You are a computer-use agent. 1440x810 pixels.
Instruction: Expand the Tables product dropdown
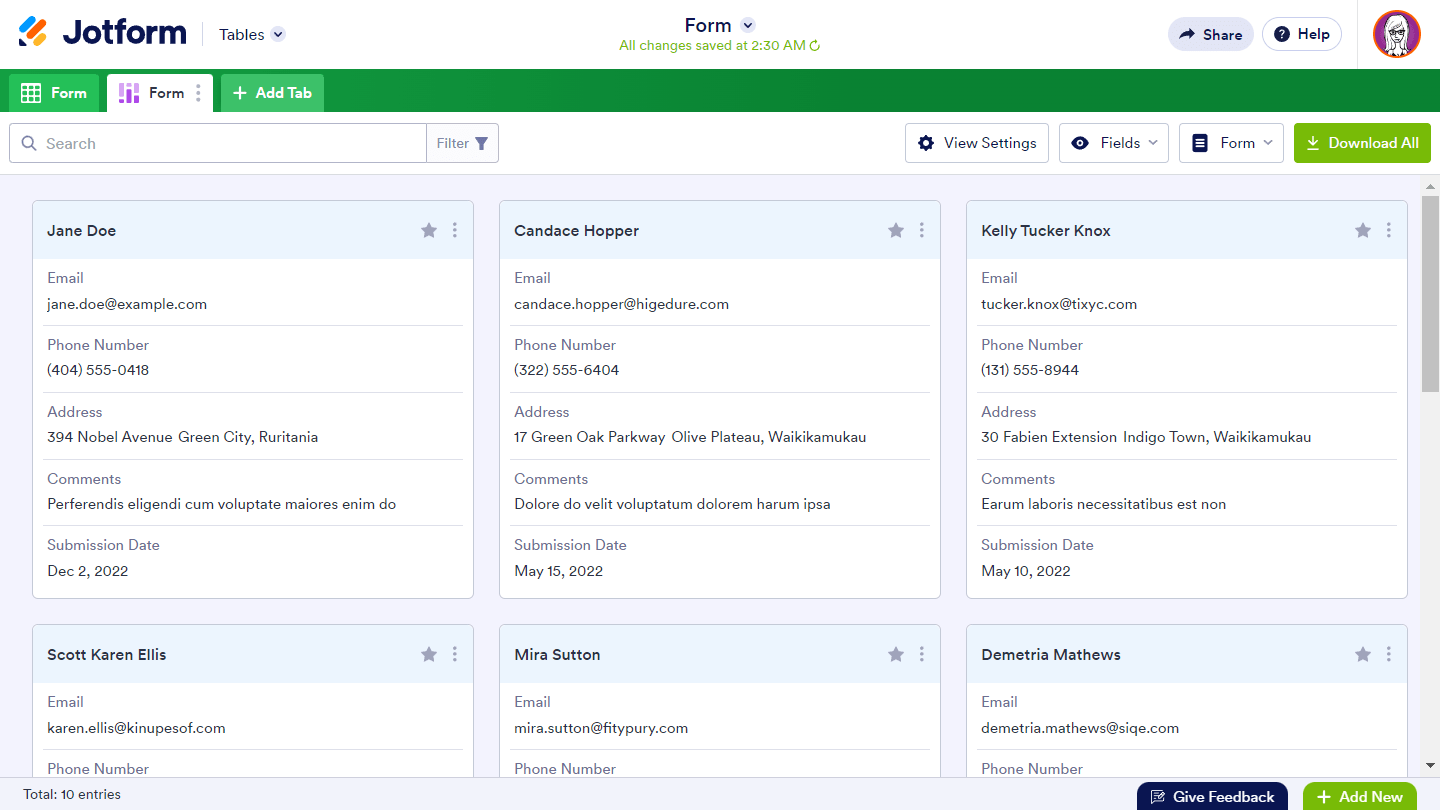[278, 34]
